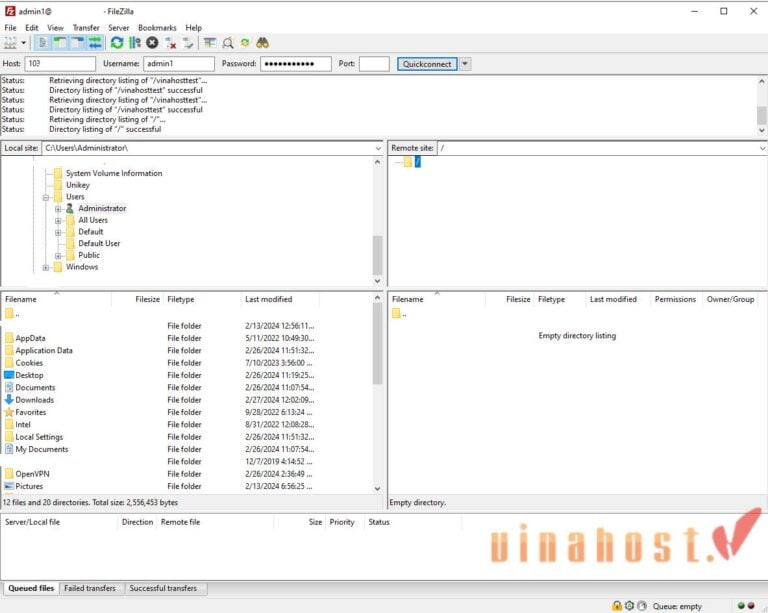The image size is (768, 613).
Task: Disconnect from the current server
Action: coord(170,43)
